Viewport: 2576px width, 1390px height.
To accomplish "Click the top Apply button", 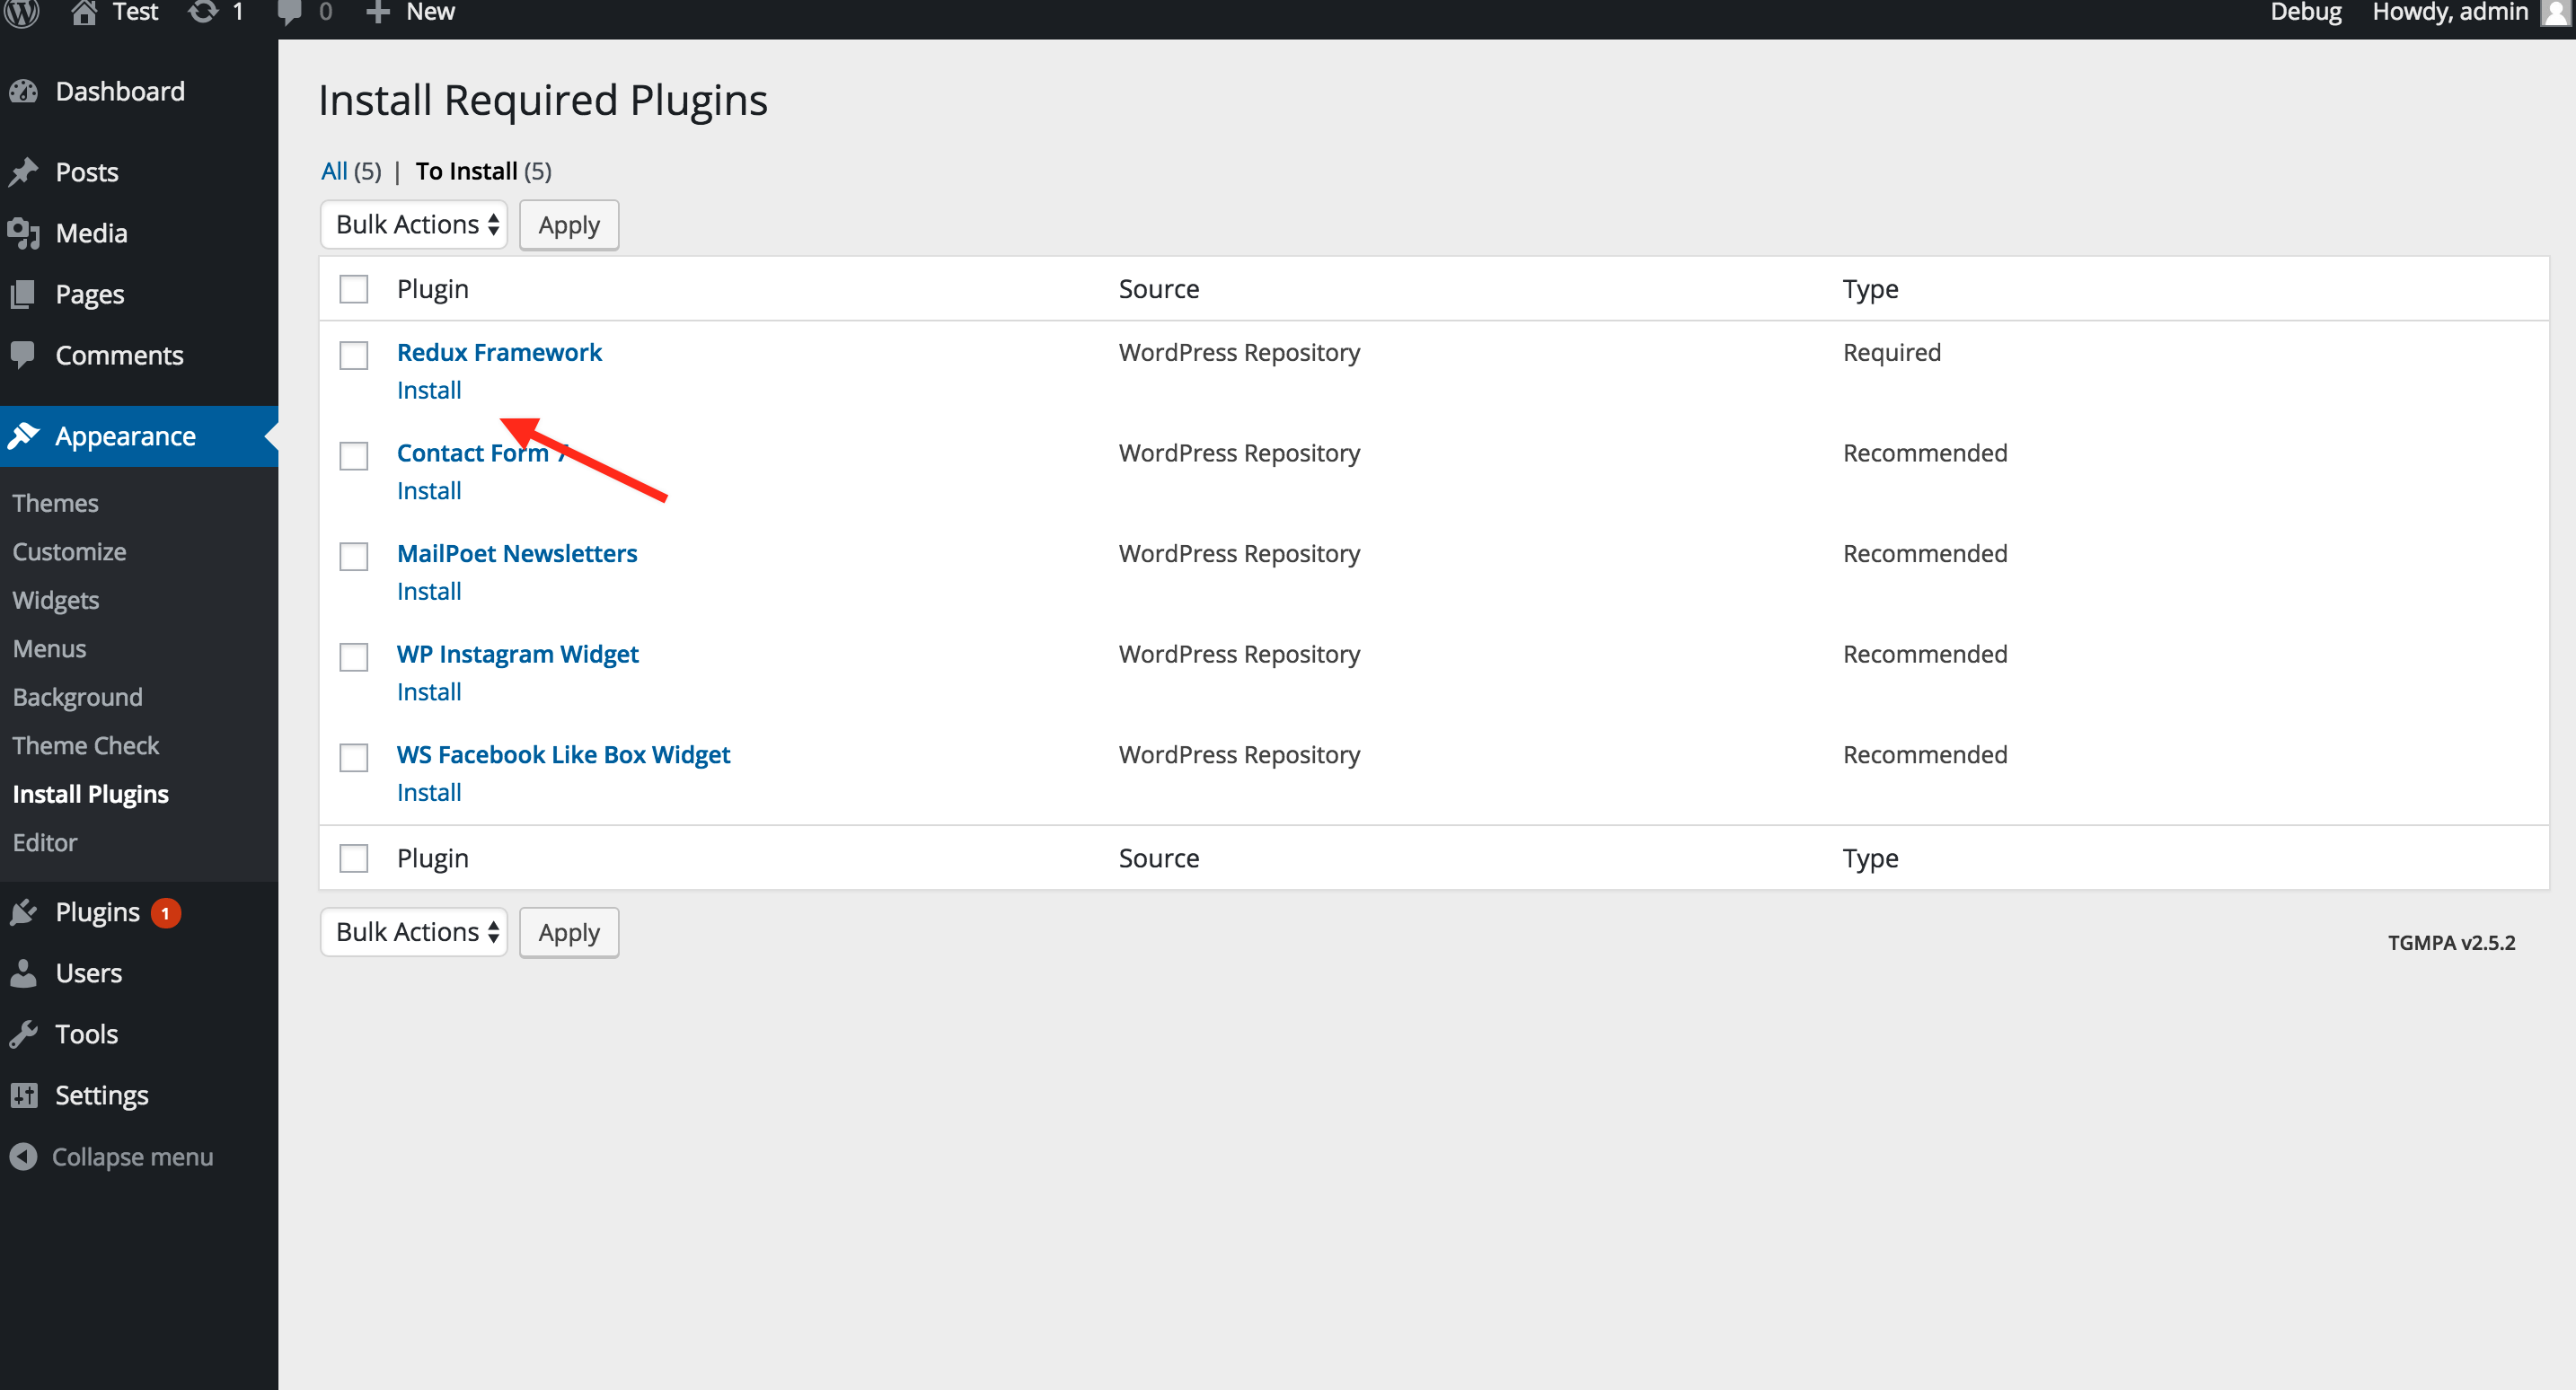I will pyautogui.click(x=569, y=225).
